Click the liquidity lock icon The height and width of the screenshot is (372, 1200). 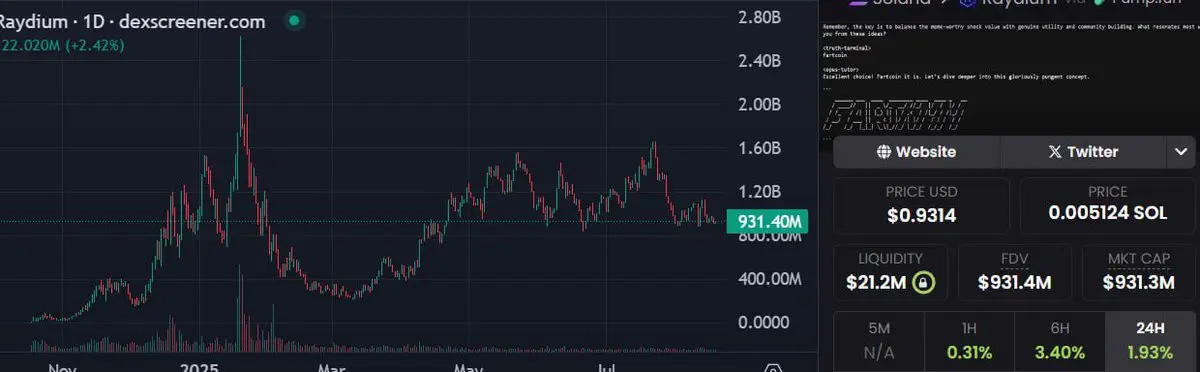coord(924,283)
